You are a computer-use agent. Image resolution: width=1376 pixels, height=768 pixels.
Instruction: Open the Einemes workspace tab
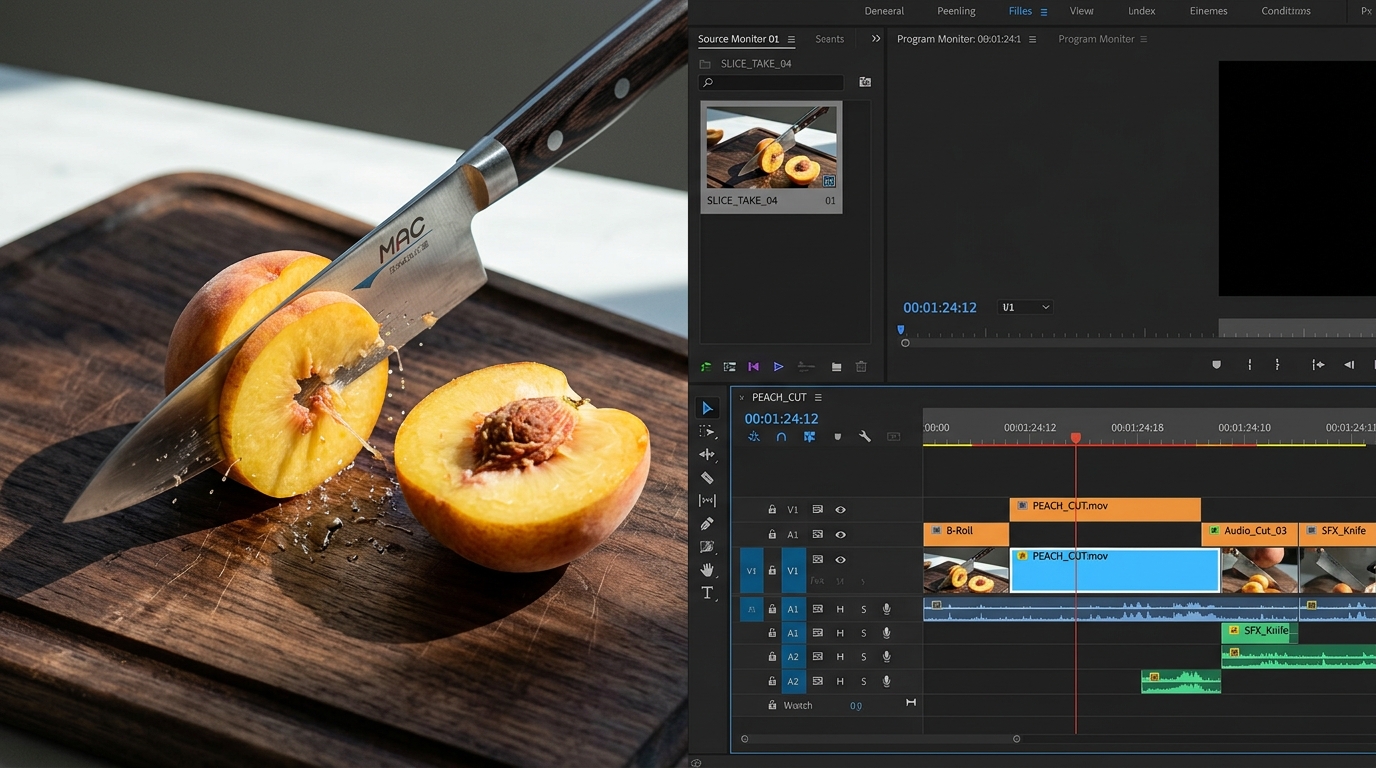pos(1208,11)
